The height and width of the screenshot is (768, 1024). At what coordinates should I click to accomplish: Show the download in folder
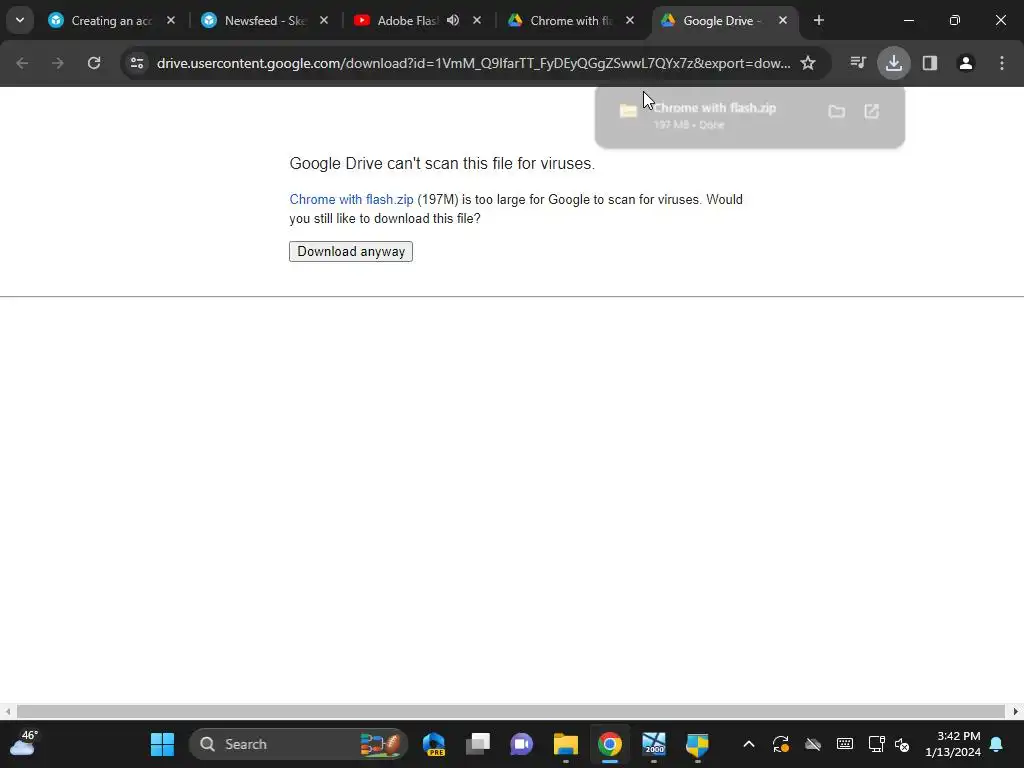pos(837,112)
